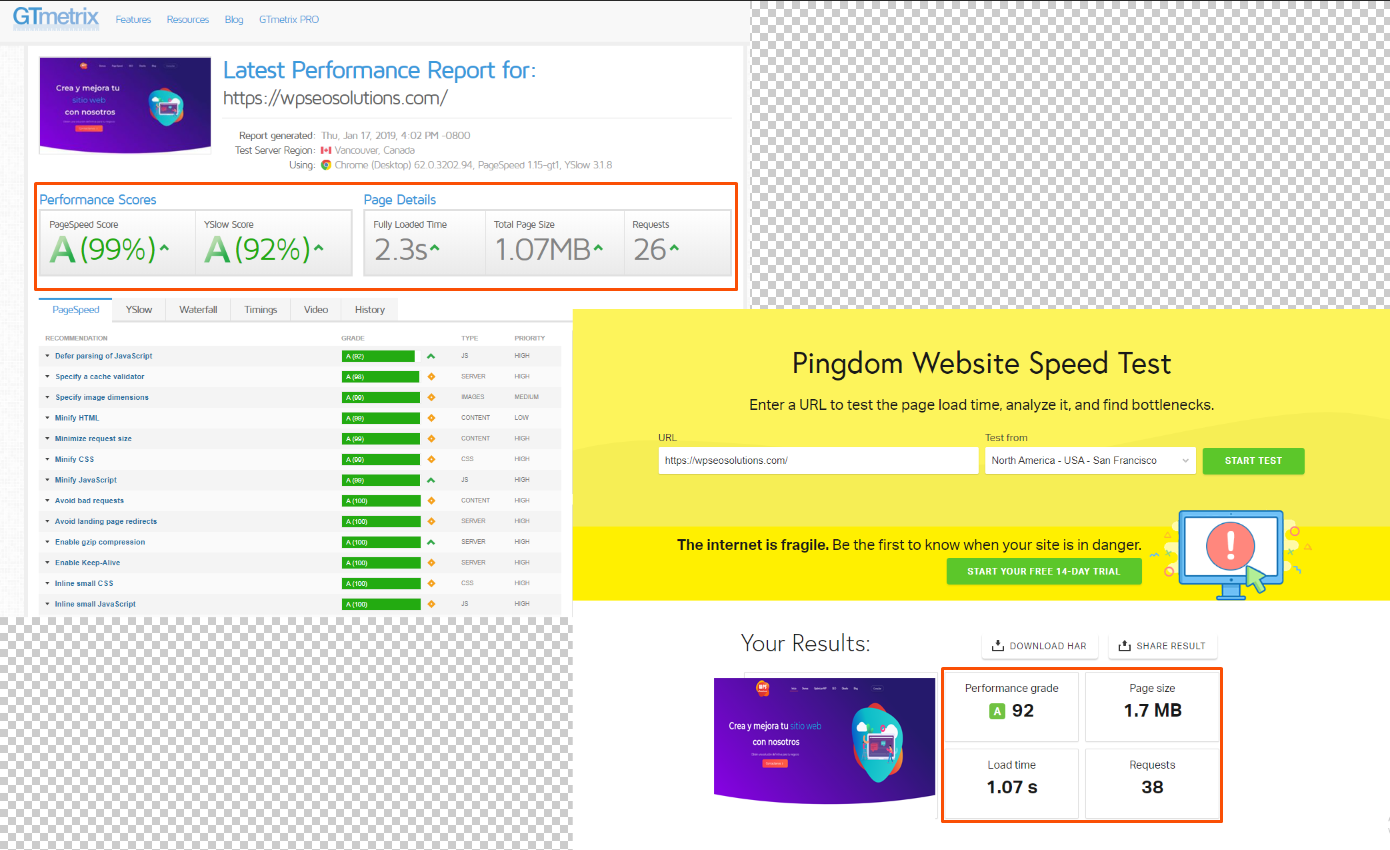
Task: Click the Pingdom Page size value 1.7 MB
Action: point(1153,711)
